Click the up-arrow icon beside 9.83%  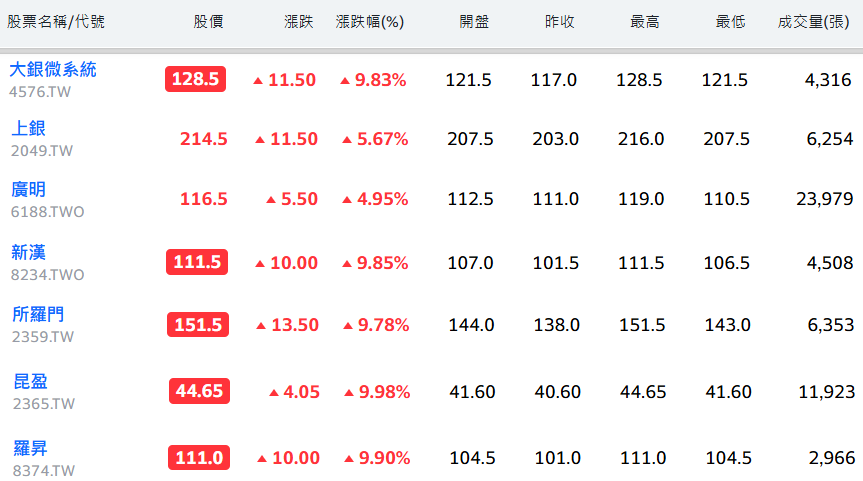(345, 81)
